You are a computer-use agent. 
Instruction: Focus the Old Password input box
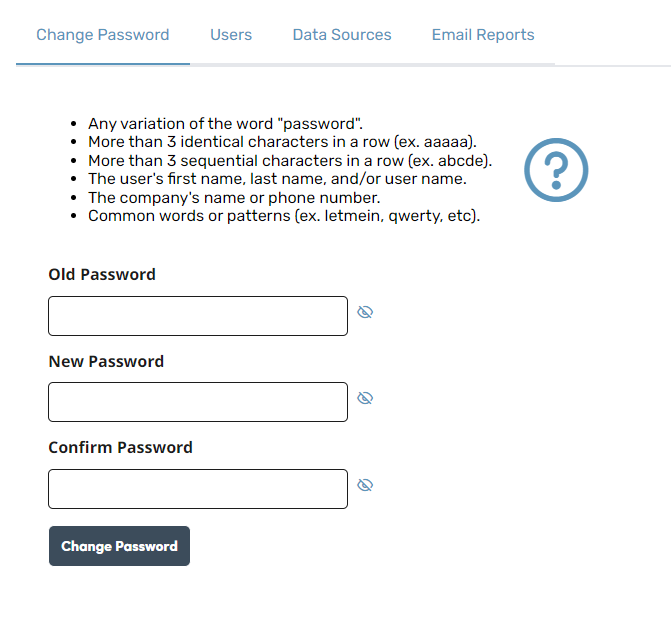tap(198, 316)
